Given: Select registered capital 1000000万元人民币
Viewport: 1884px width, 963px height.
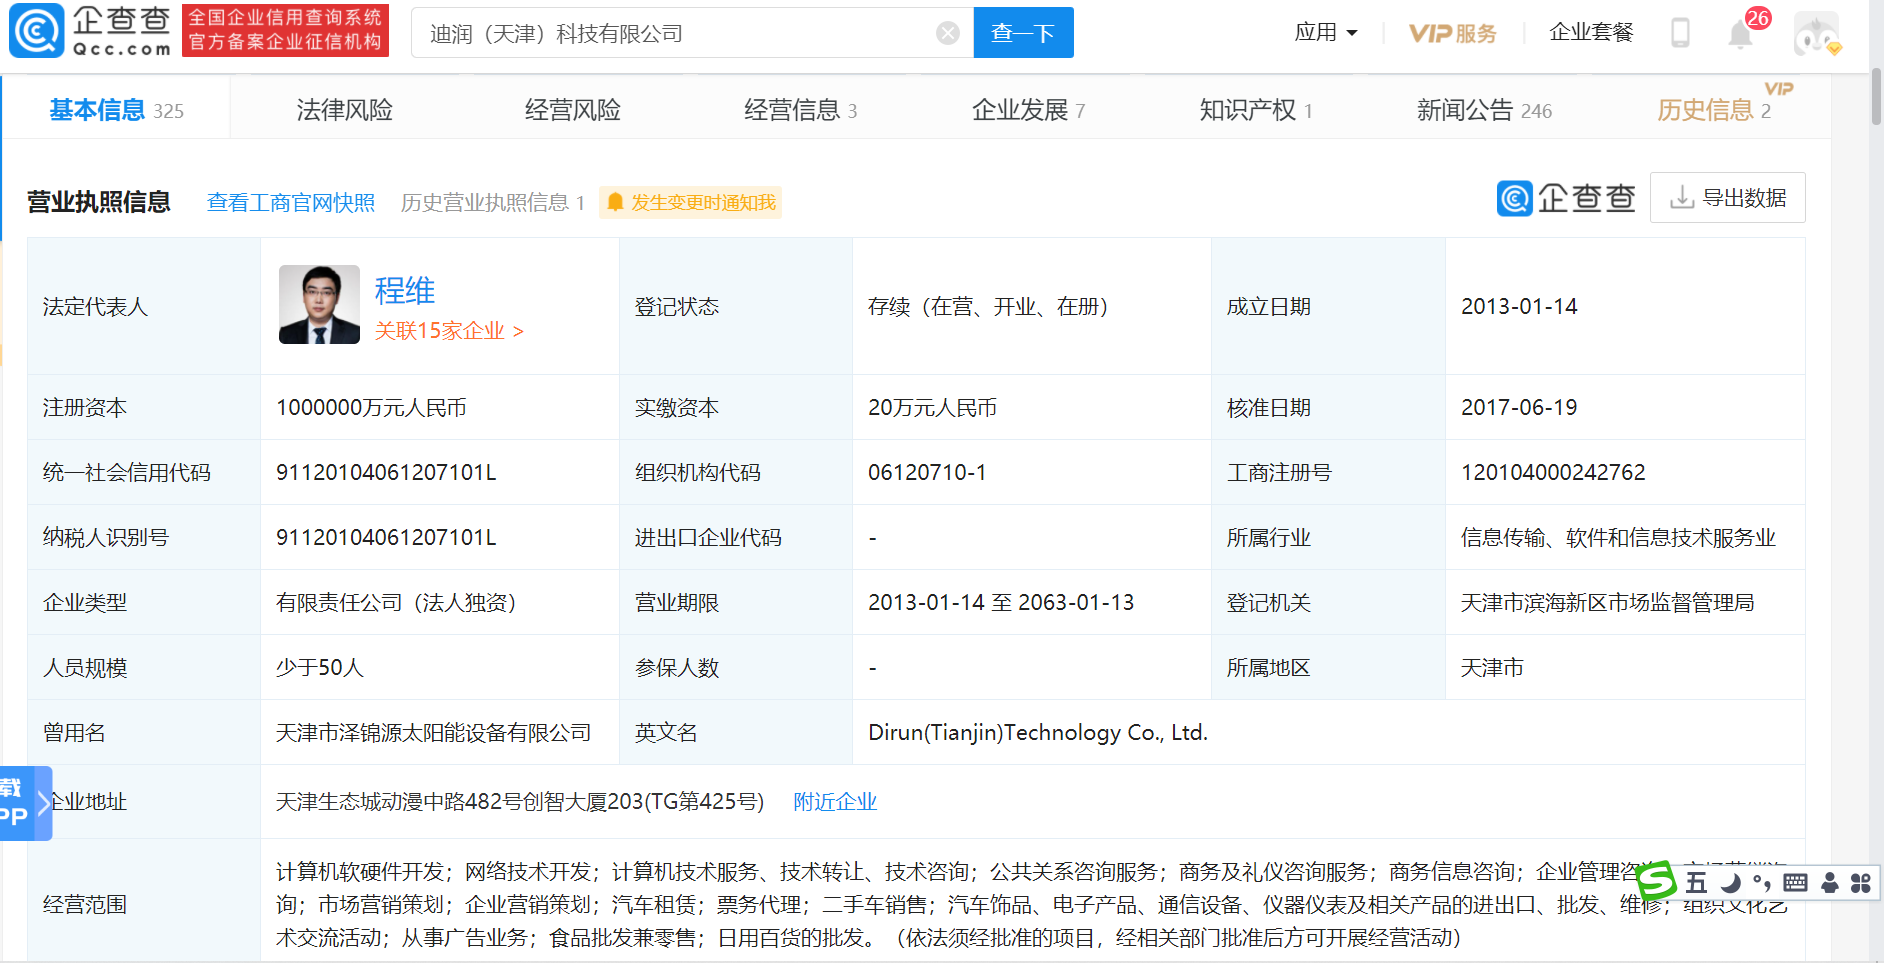Looking at the screenshot, I should click(x=371, y=408).
